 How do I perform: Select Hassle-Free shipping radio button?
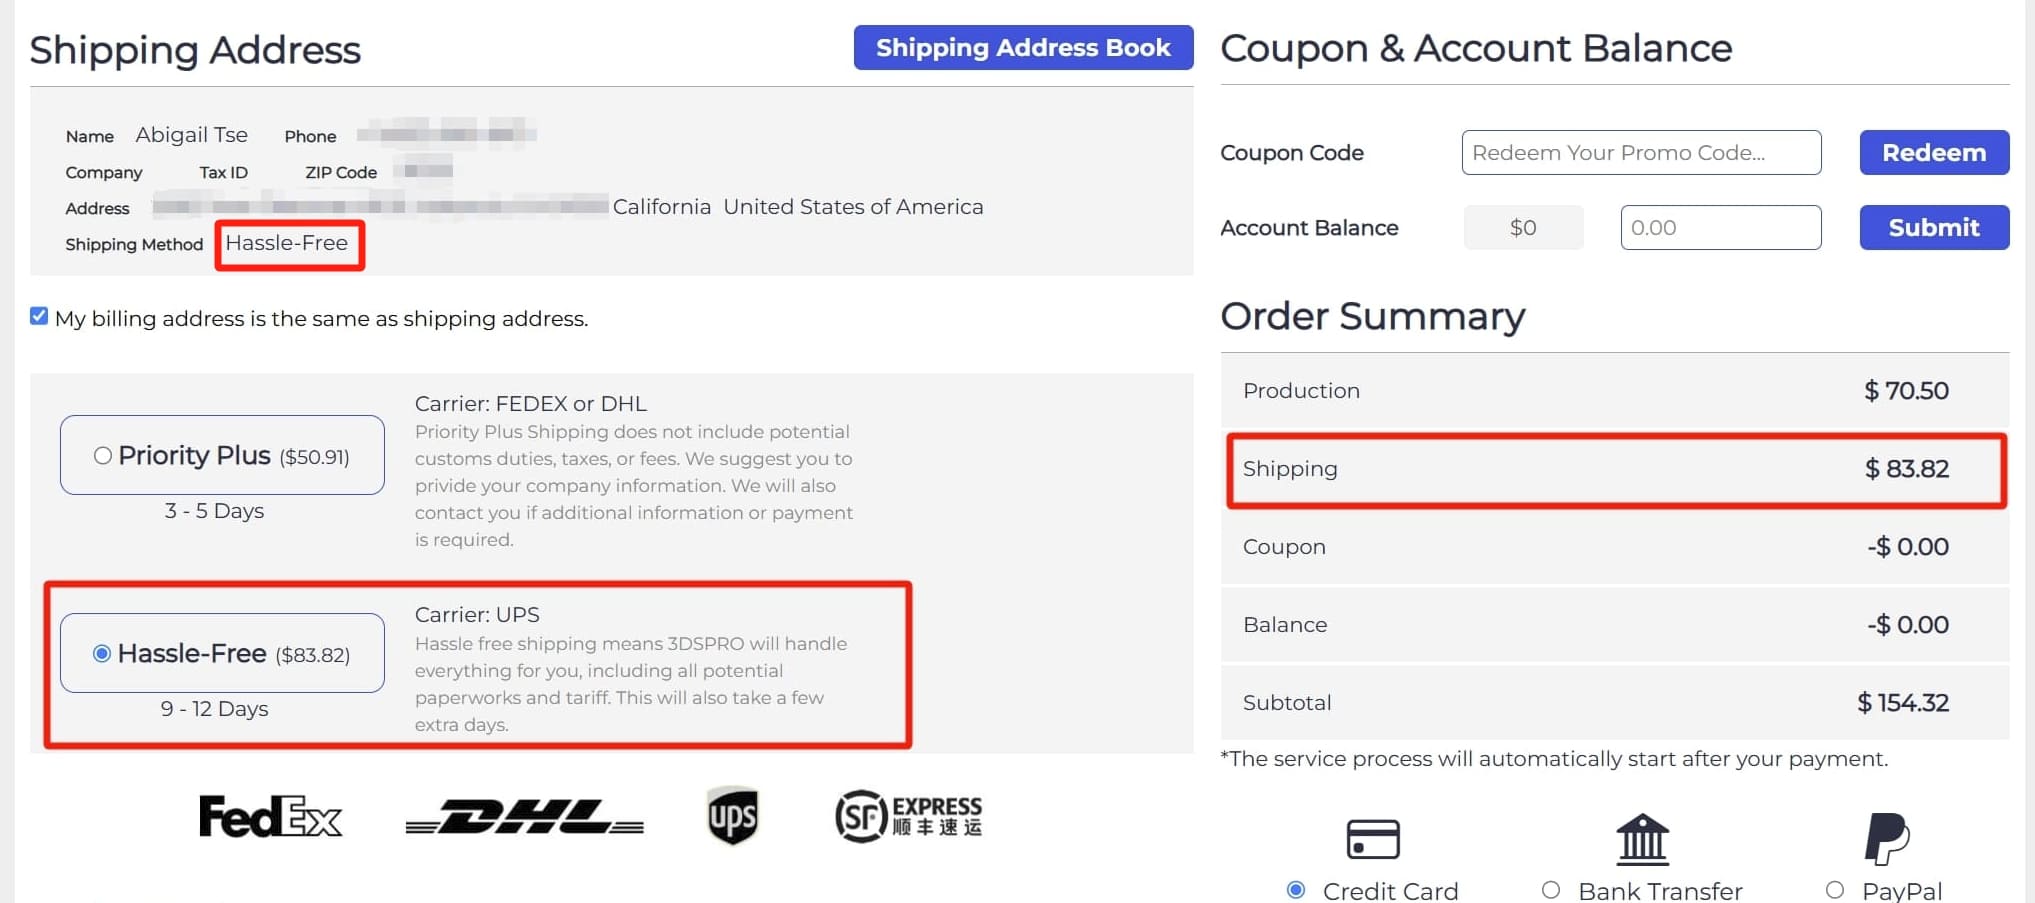(102, 654)
